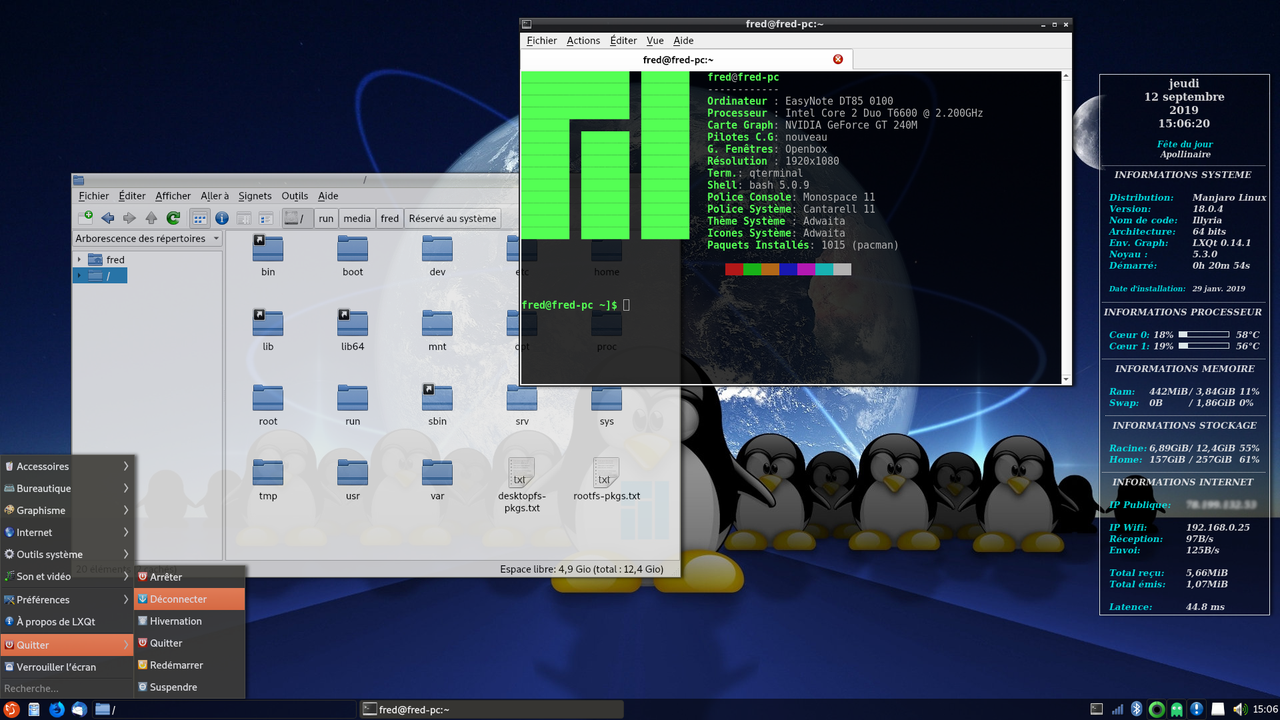Viewport: 1280px width, 720px height.
Task: Select the 'rootfs-pkgs.txt' file
Action: click(606, 481)
